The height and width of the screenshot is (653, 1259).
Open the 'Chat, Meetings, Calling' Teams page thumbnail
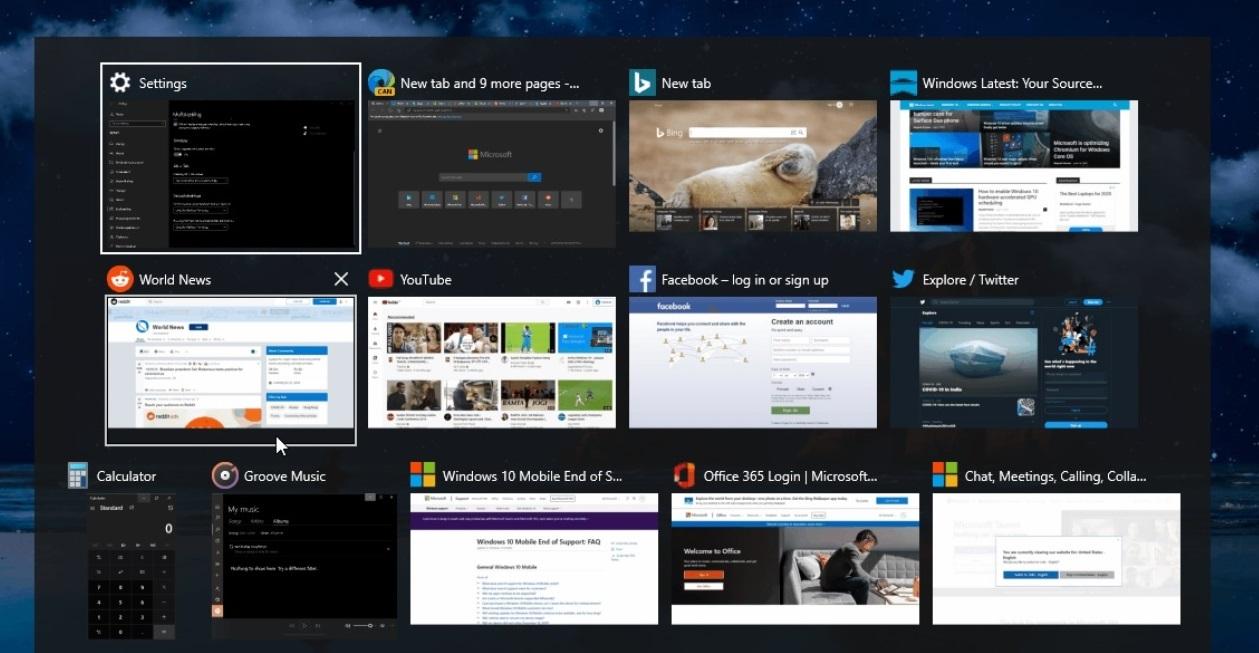1056,559
